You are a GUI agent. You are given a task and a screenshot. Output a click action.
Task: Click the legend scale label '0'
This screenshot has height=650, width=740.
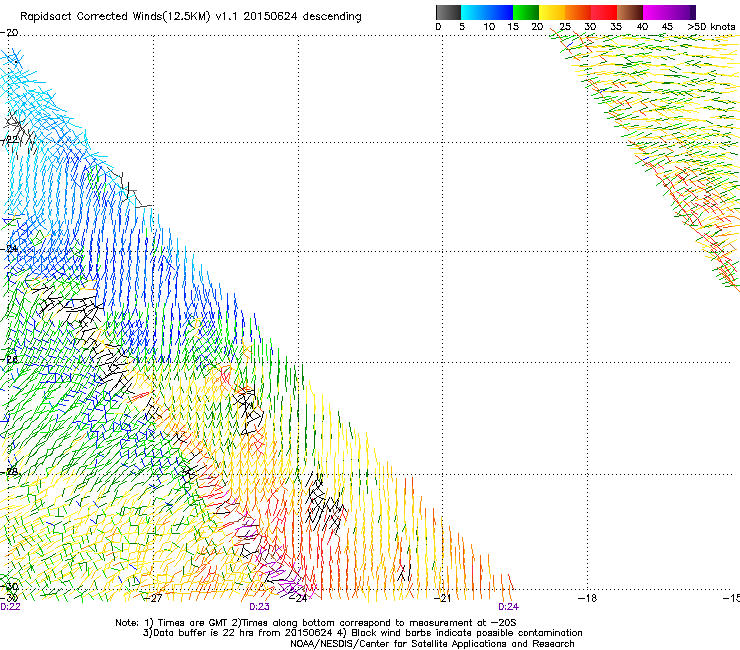point(438,26)
